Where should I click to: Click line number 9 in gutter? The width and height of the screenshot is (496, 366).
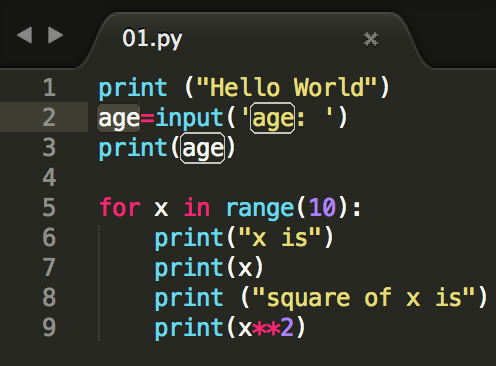click(x=49, y=327)
